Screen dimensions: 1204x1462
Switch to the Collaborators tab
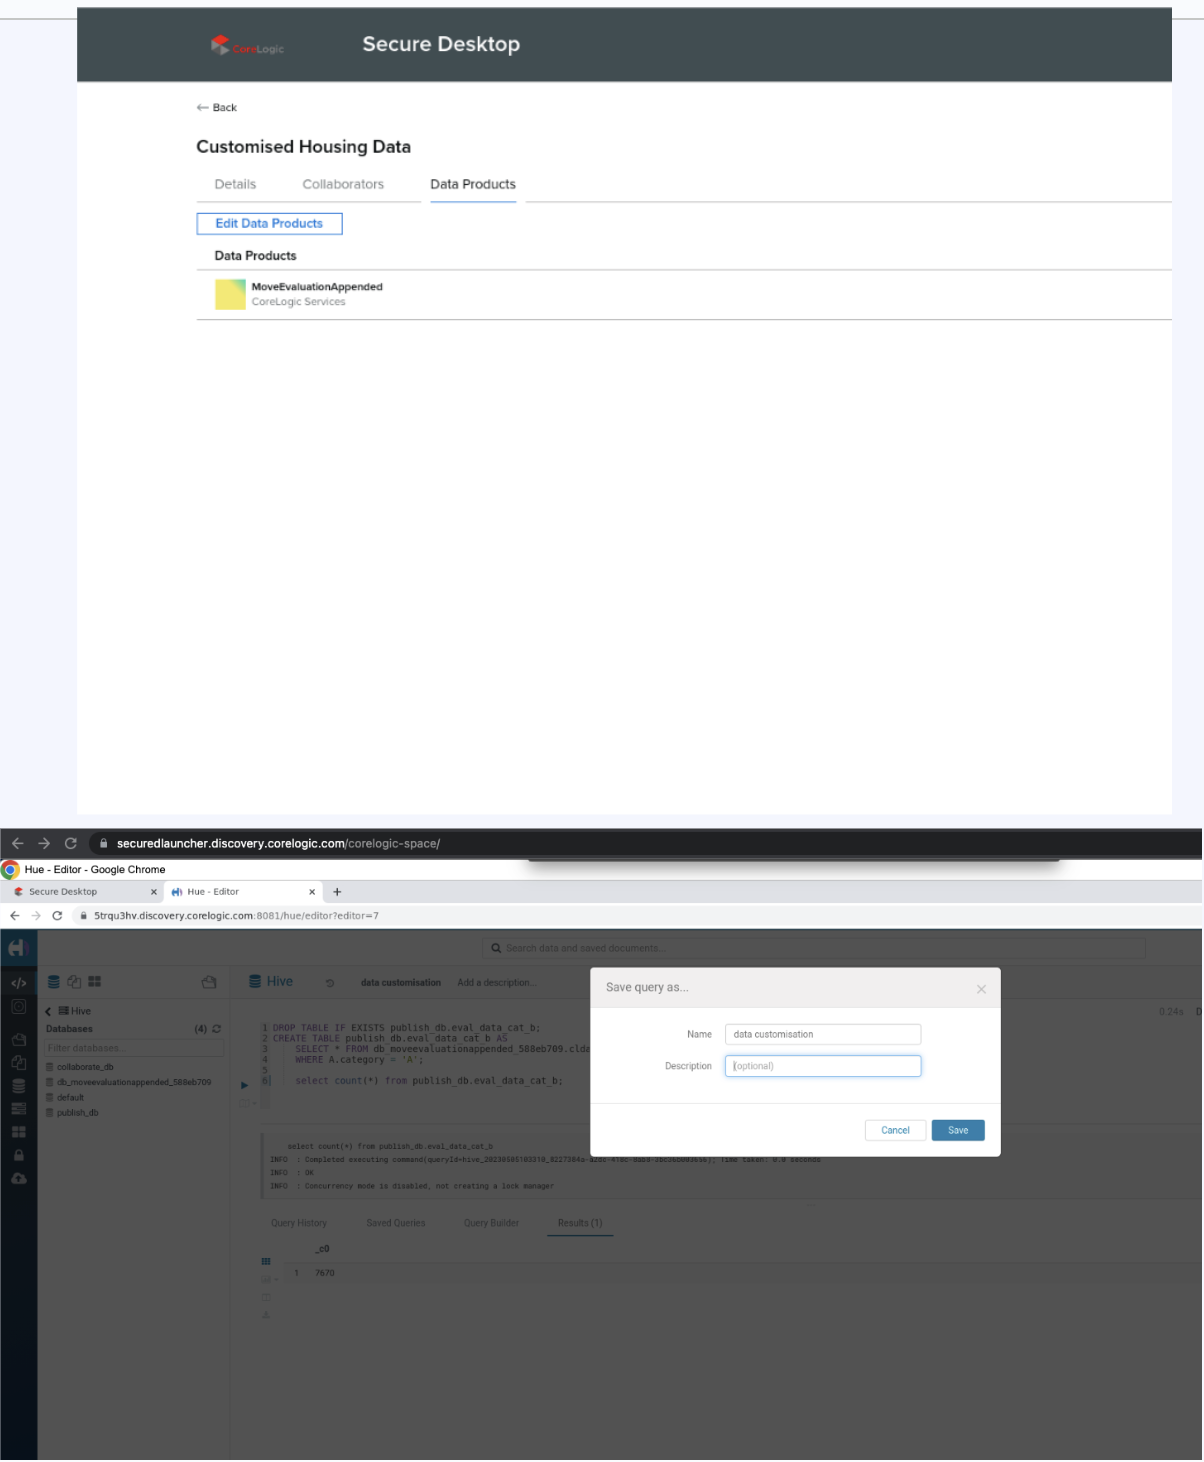pyautogui.click(x=343, y=185)
